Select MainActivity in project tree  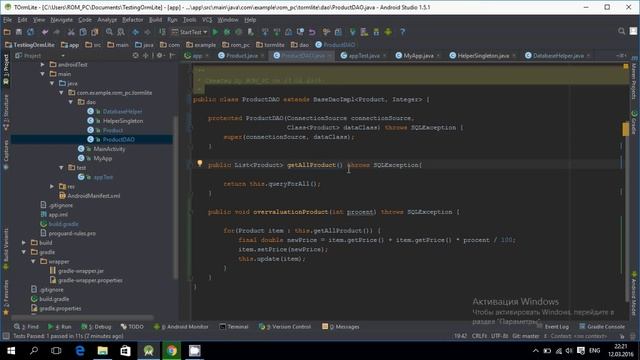point(109,149)
